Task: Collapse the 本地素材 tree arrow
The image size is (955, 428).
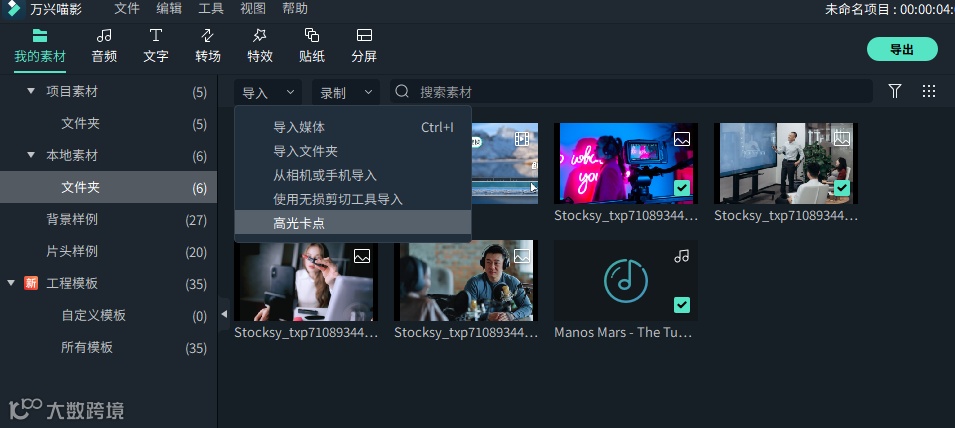Action: 31,155
